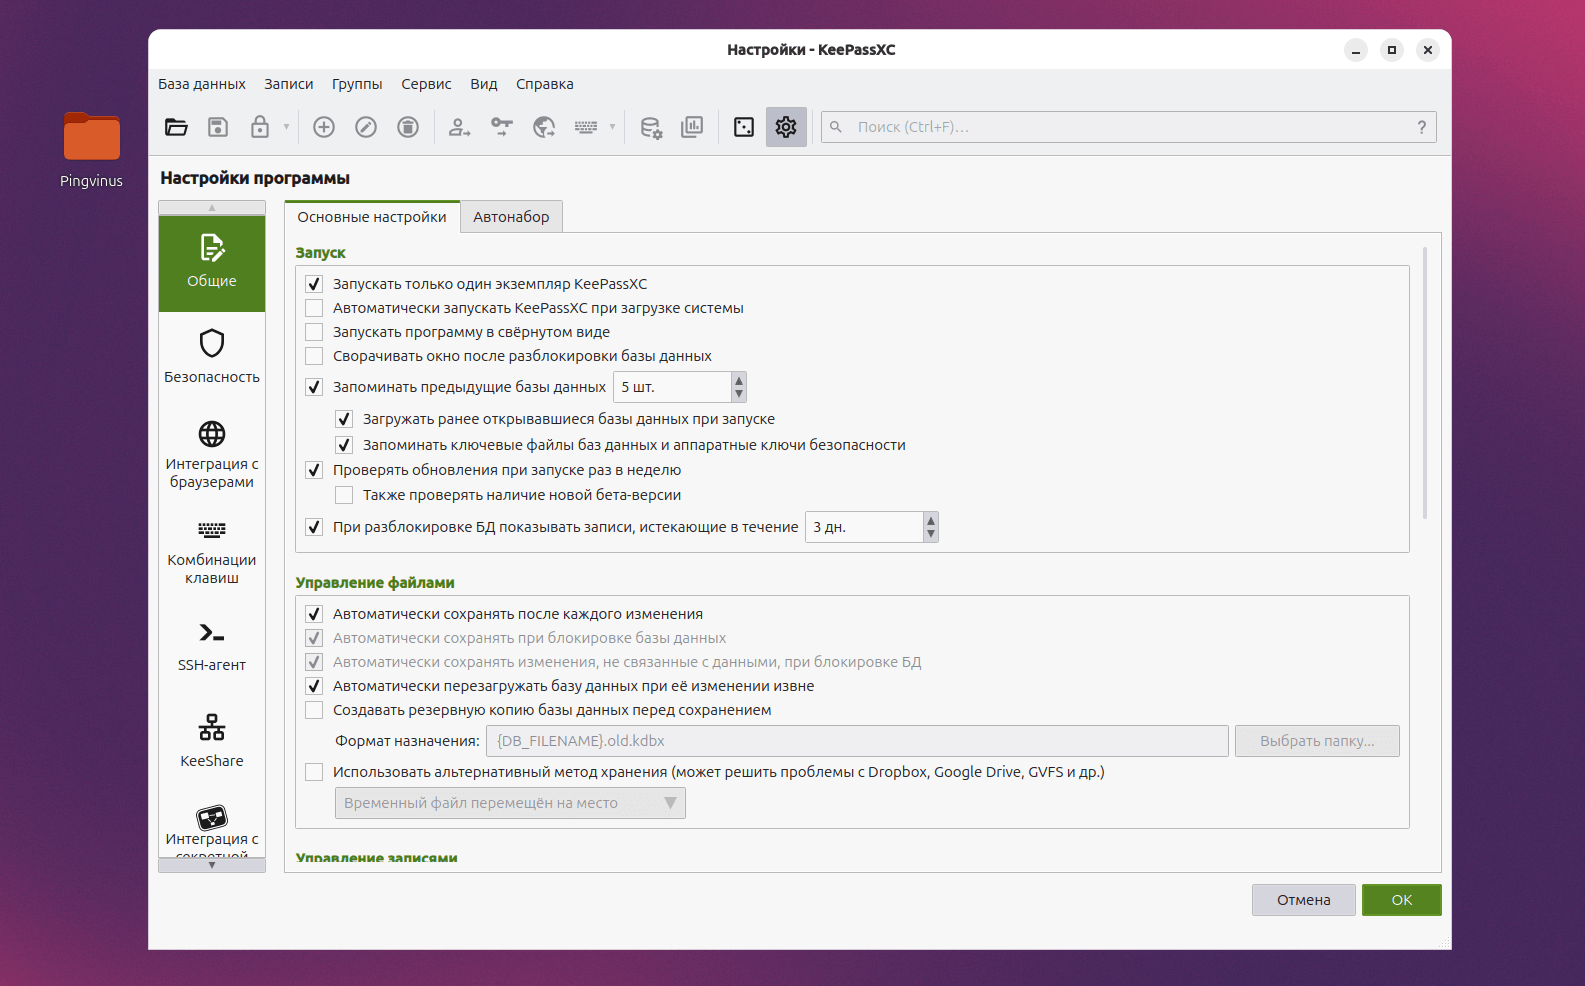Click the save database toolbar icon
The height and width of the screenshot is (986, 1585).
tap(218, 127)
